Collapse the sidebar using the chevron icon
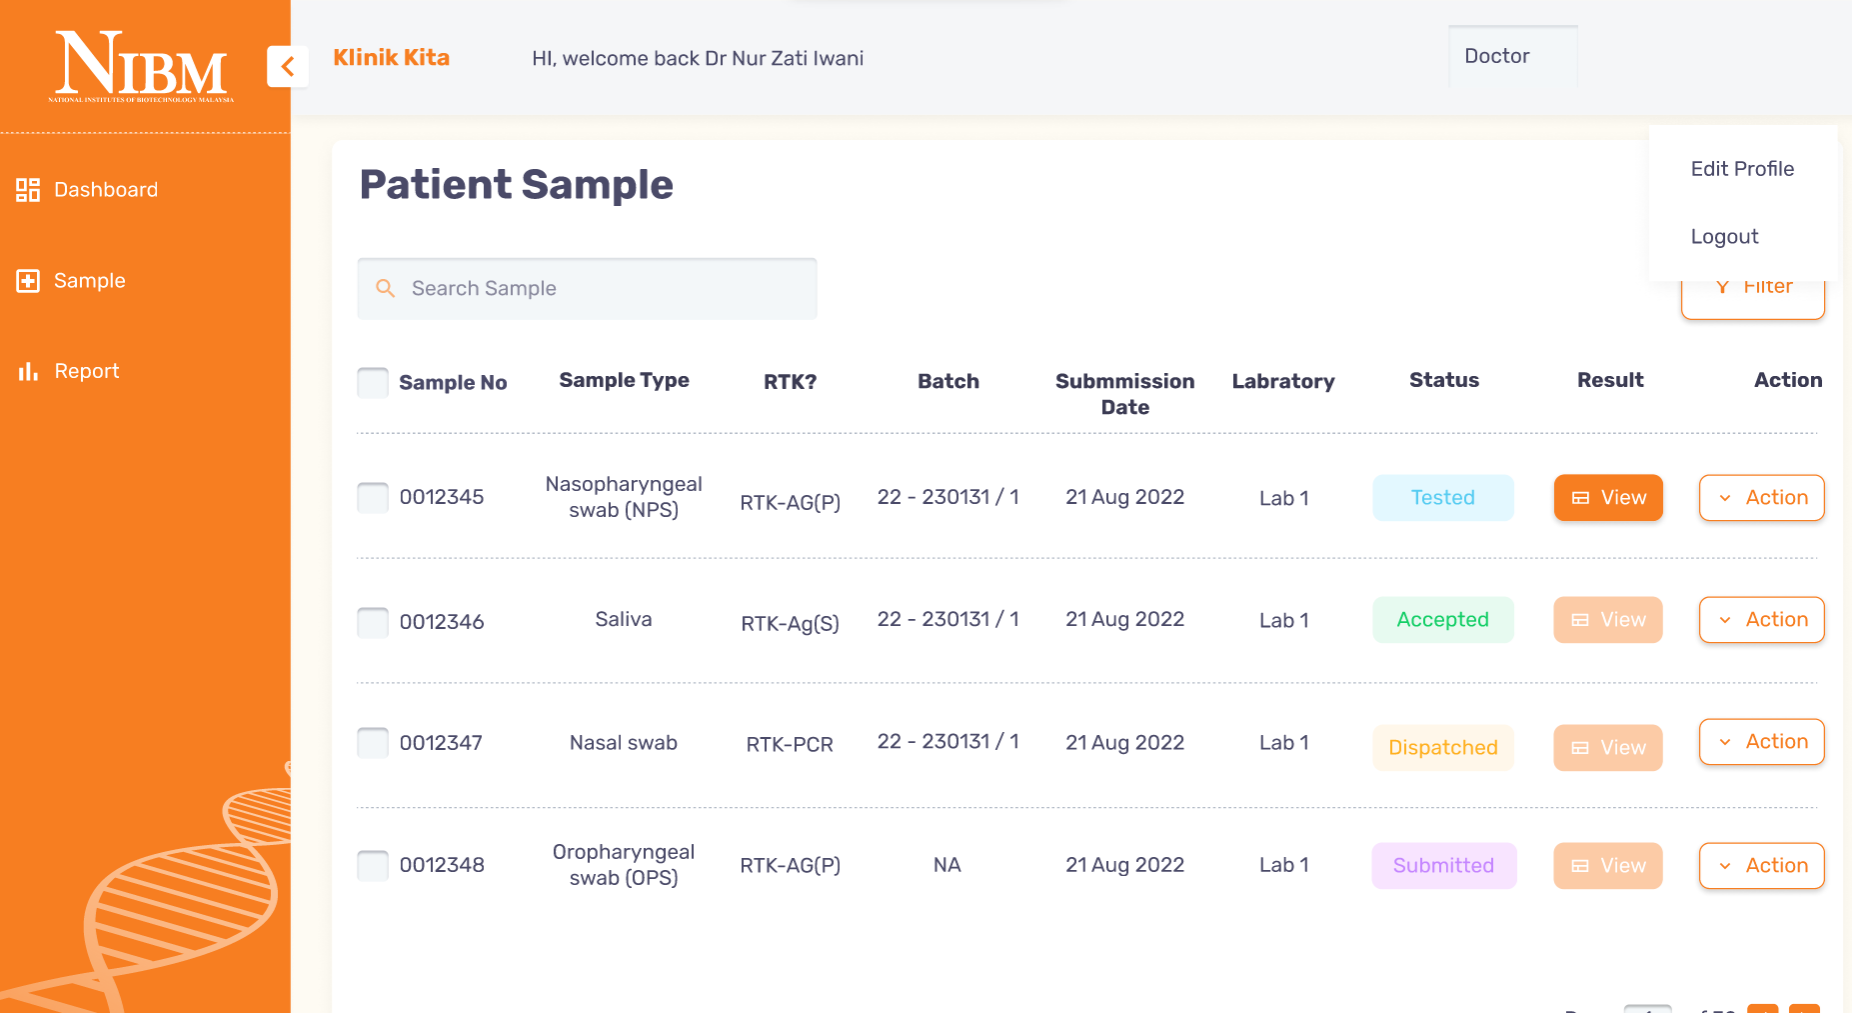 tap(288, 66)
